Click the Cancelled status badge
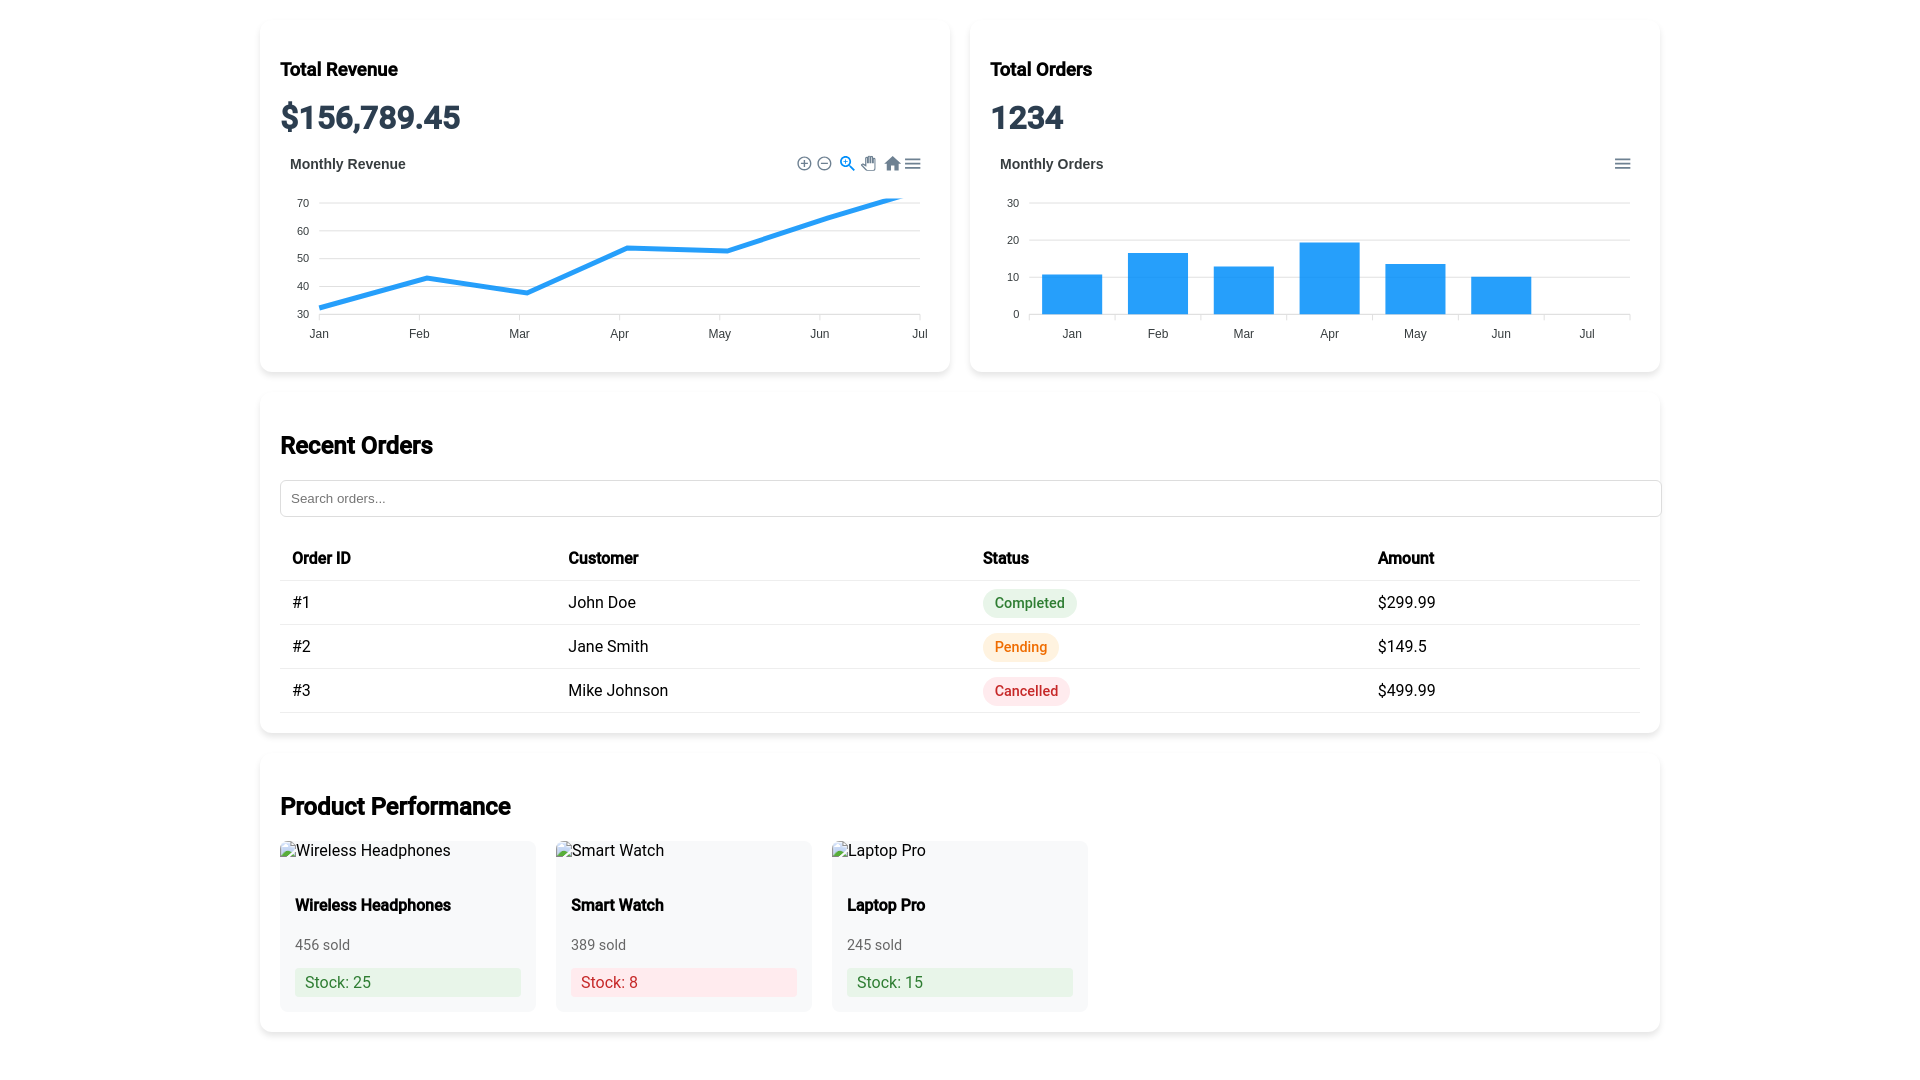The height and width of the screenshot is (1080, 1920). [x=1026, y=691]
